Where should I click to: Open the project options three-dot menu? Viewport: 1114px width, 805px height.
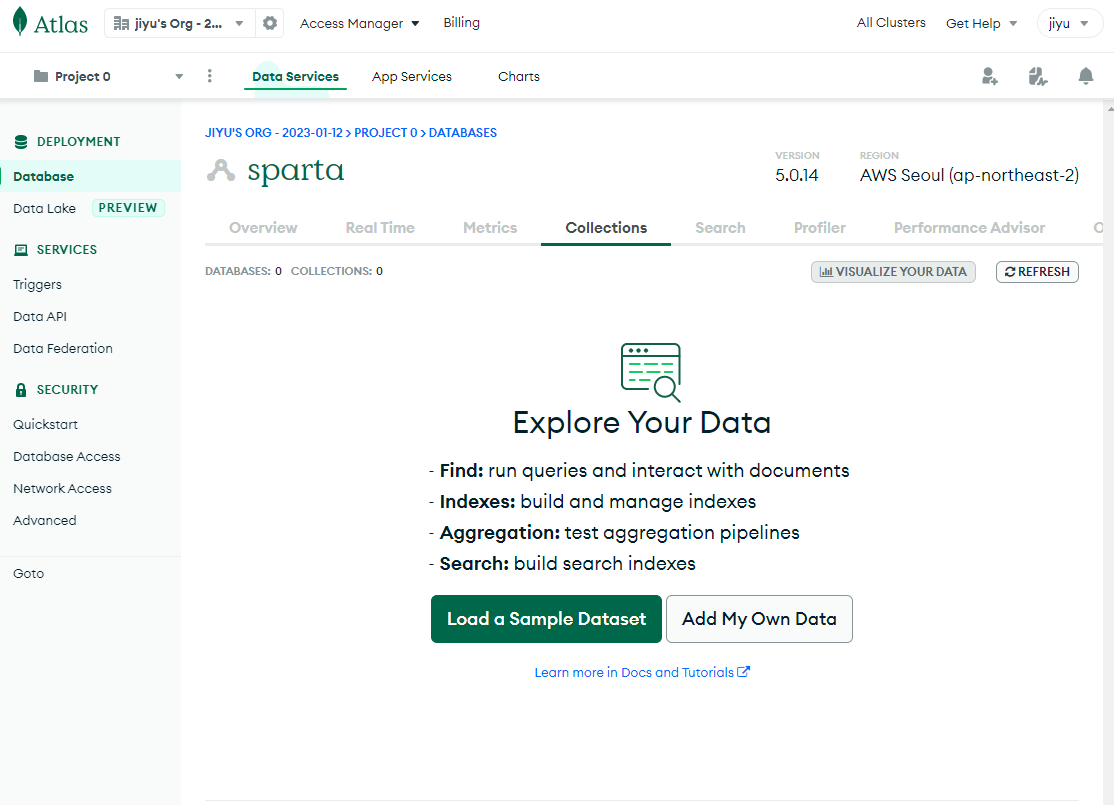[209, 76]
